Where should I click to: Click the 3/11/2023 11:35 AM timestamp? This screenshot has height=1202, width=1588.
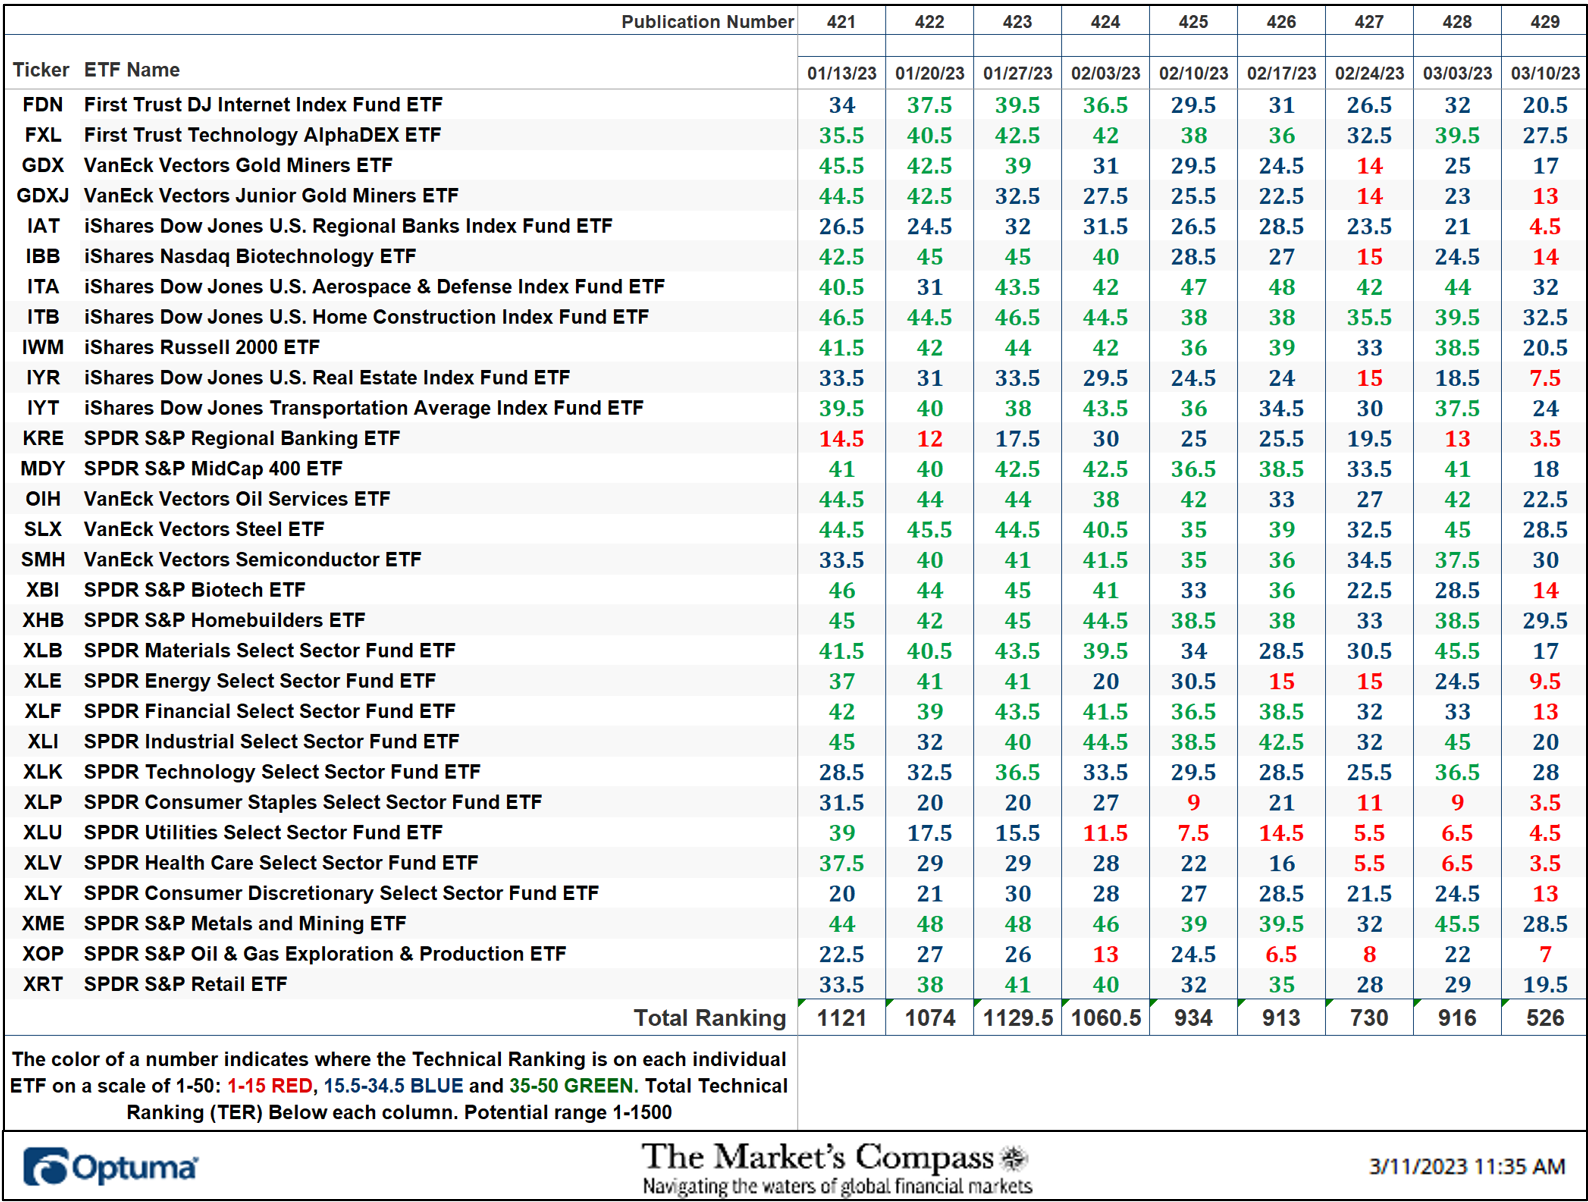click(x=1467, y=1167)
